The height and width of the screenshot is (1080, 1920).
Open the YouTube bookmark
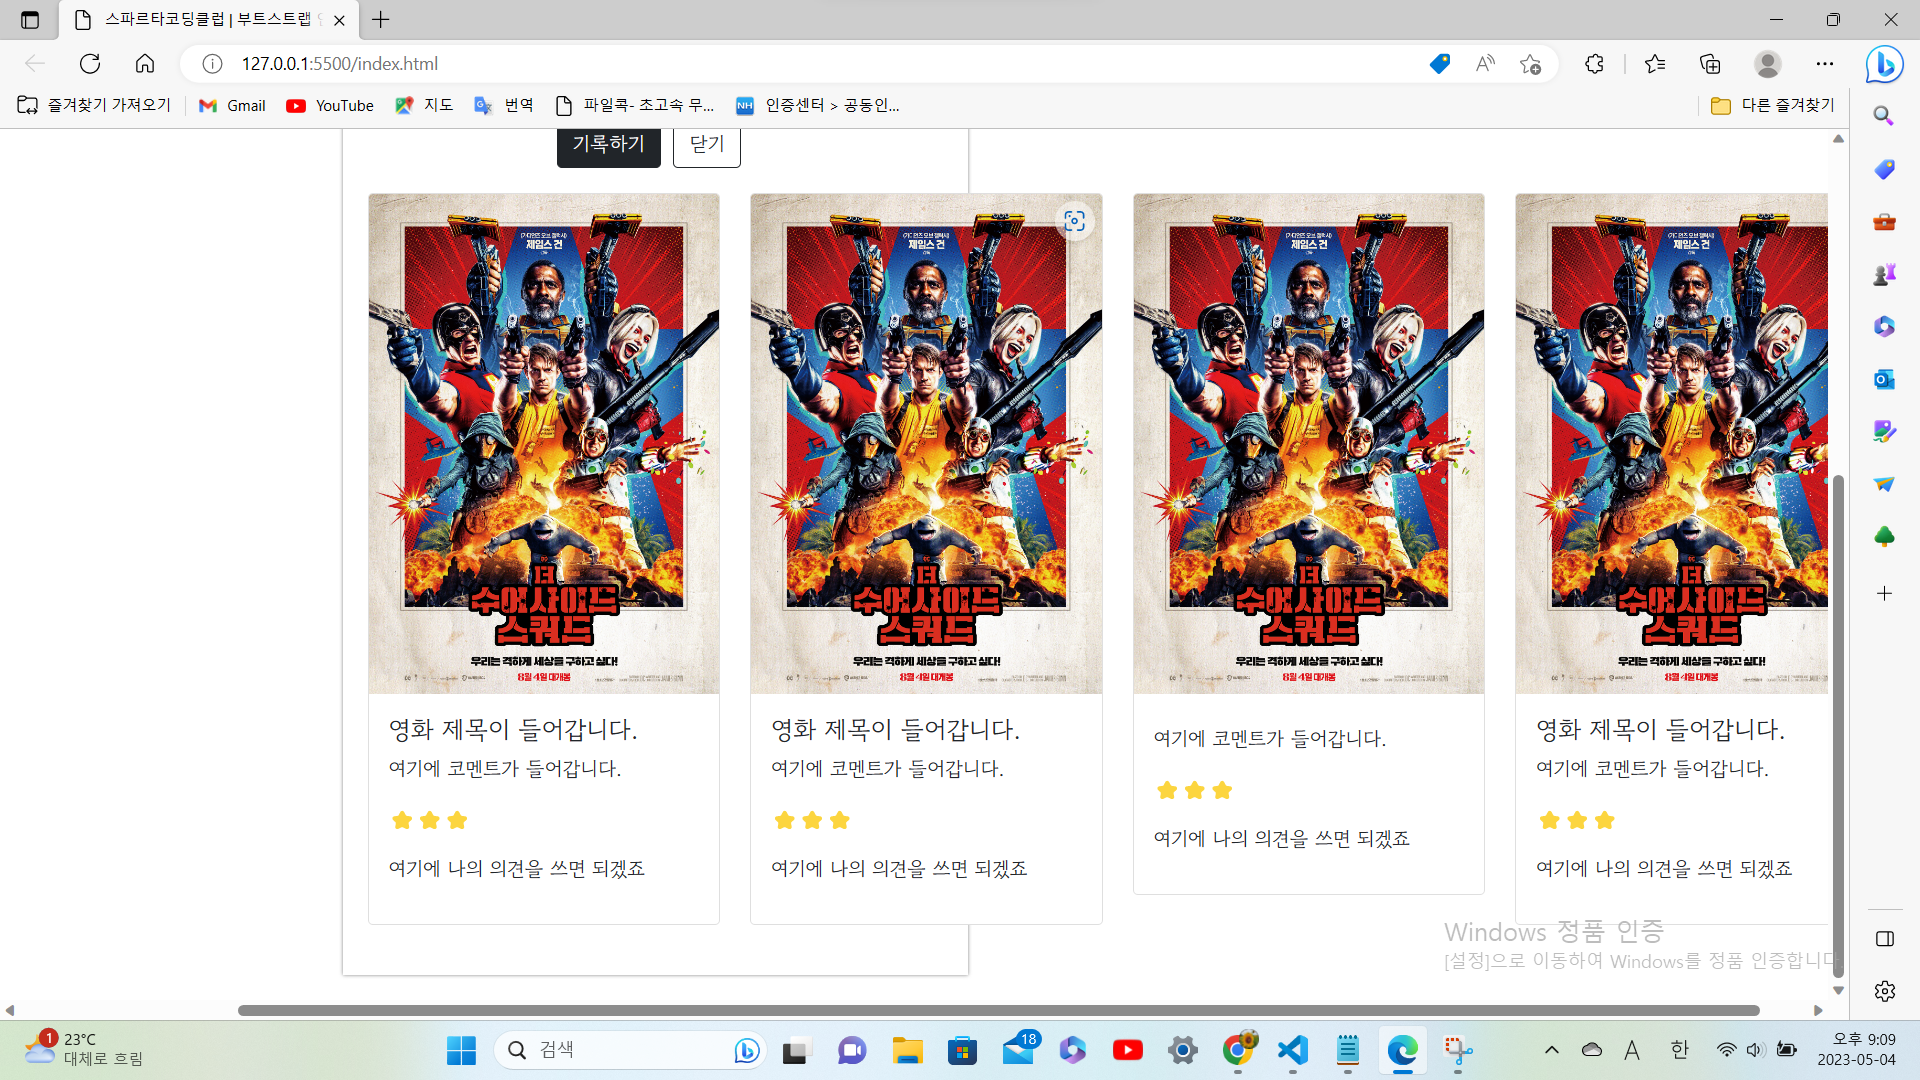point(330,105)
